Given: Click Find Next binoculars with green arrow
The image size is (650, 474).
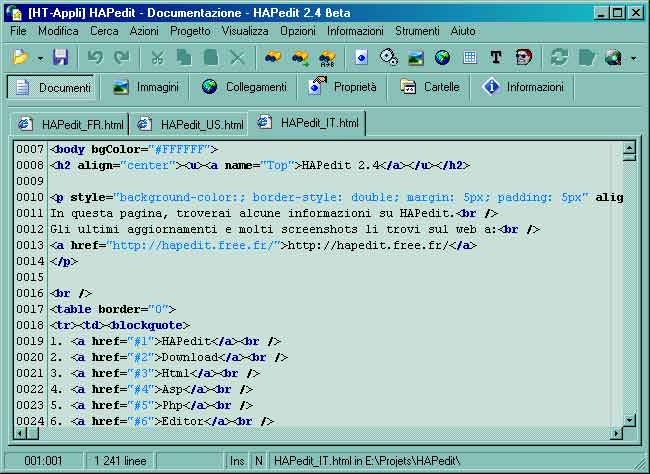Looking at the screenshot, I should tap(300, 58).
